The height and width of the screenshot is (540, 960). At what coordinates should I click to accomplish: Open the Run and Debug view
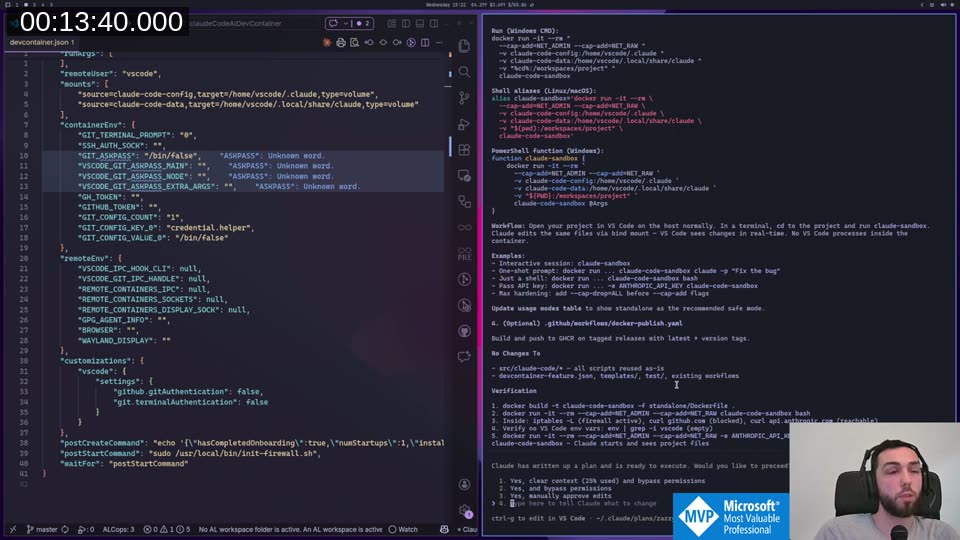(465, 124)
